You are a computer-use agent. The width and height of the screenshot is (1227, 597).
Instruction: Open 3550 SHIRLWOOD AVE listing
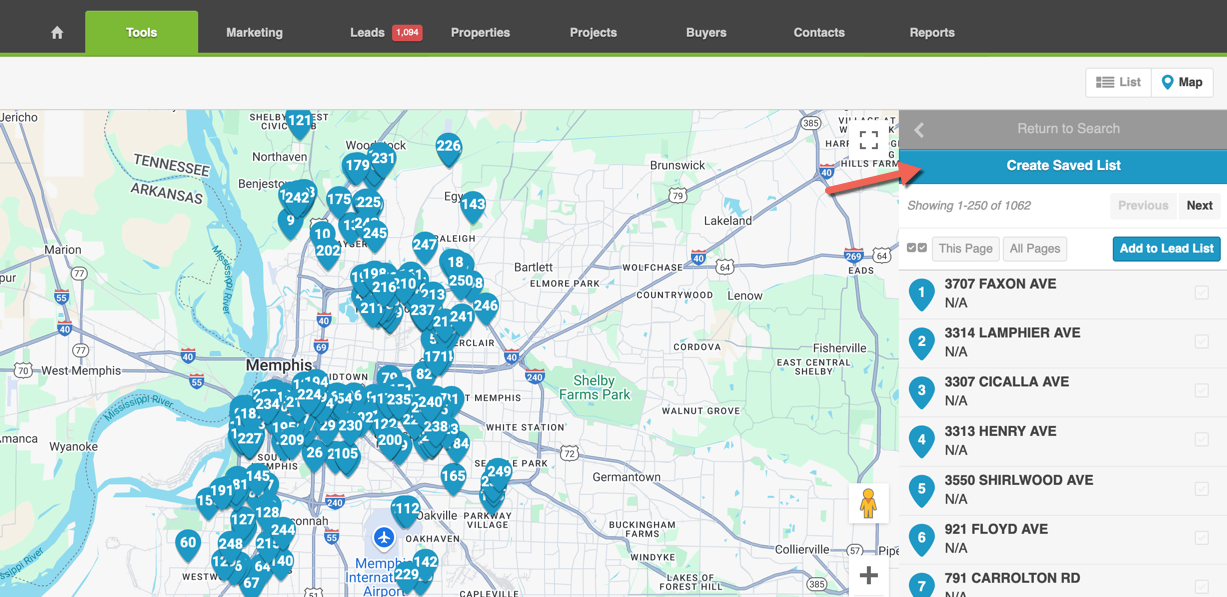(1019, 480)
